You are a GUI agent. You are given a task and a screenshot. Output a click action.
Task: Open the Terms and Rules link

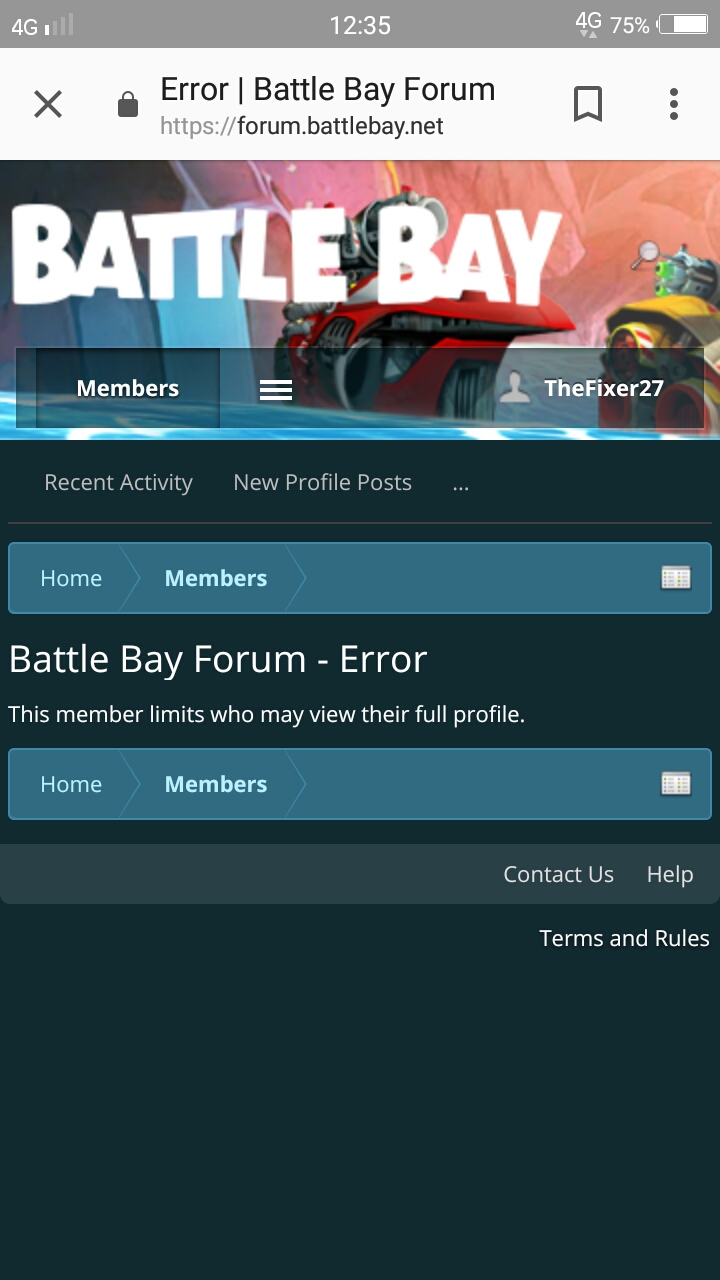[625, 938]
